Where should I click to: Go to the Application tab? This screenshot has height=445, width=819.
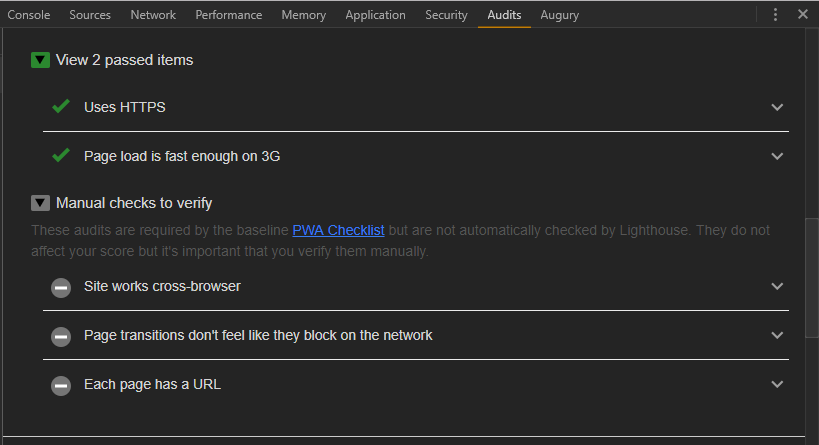point(375,15)
